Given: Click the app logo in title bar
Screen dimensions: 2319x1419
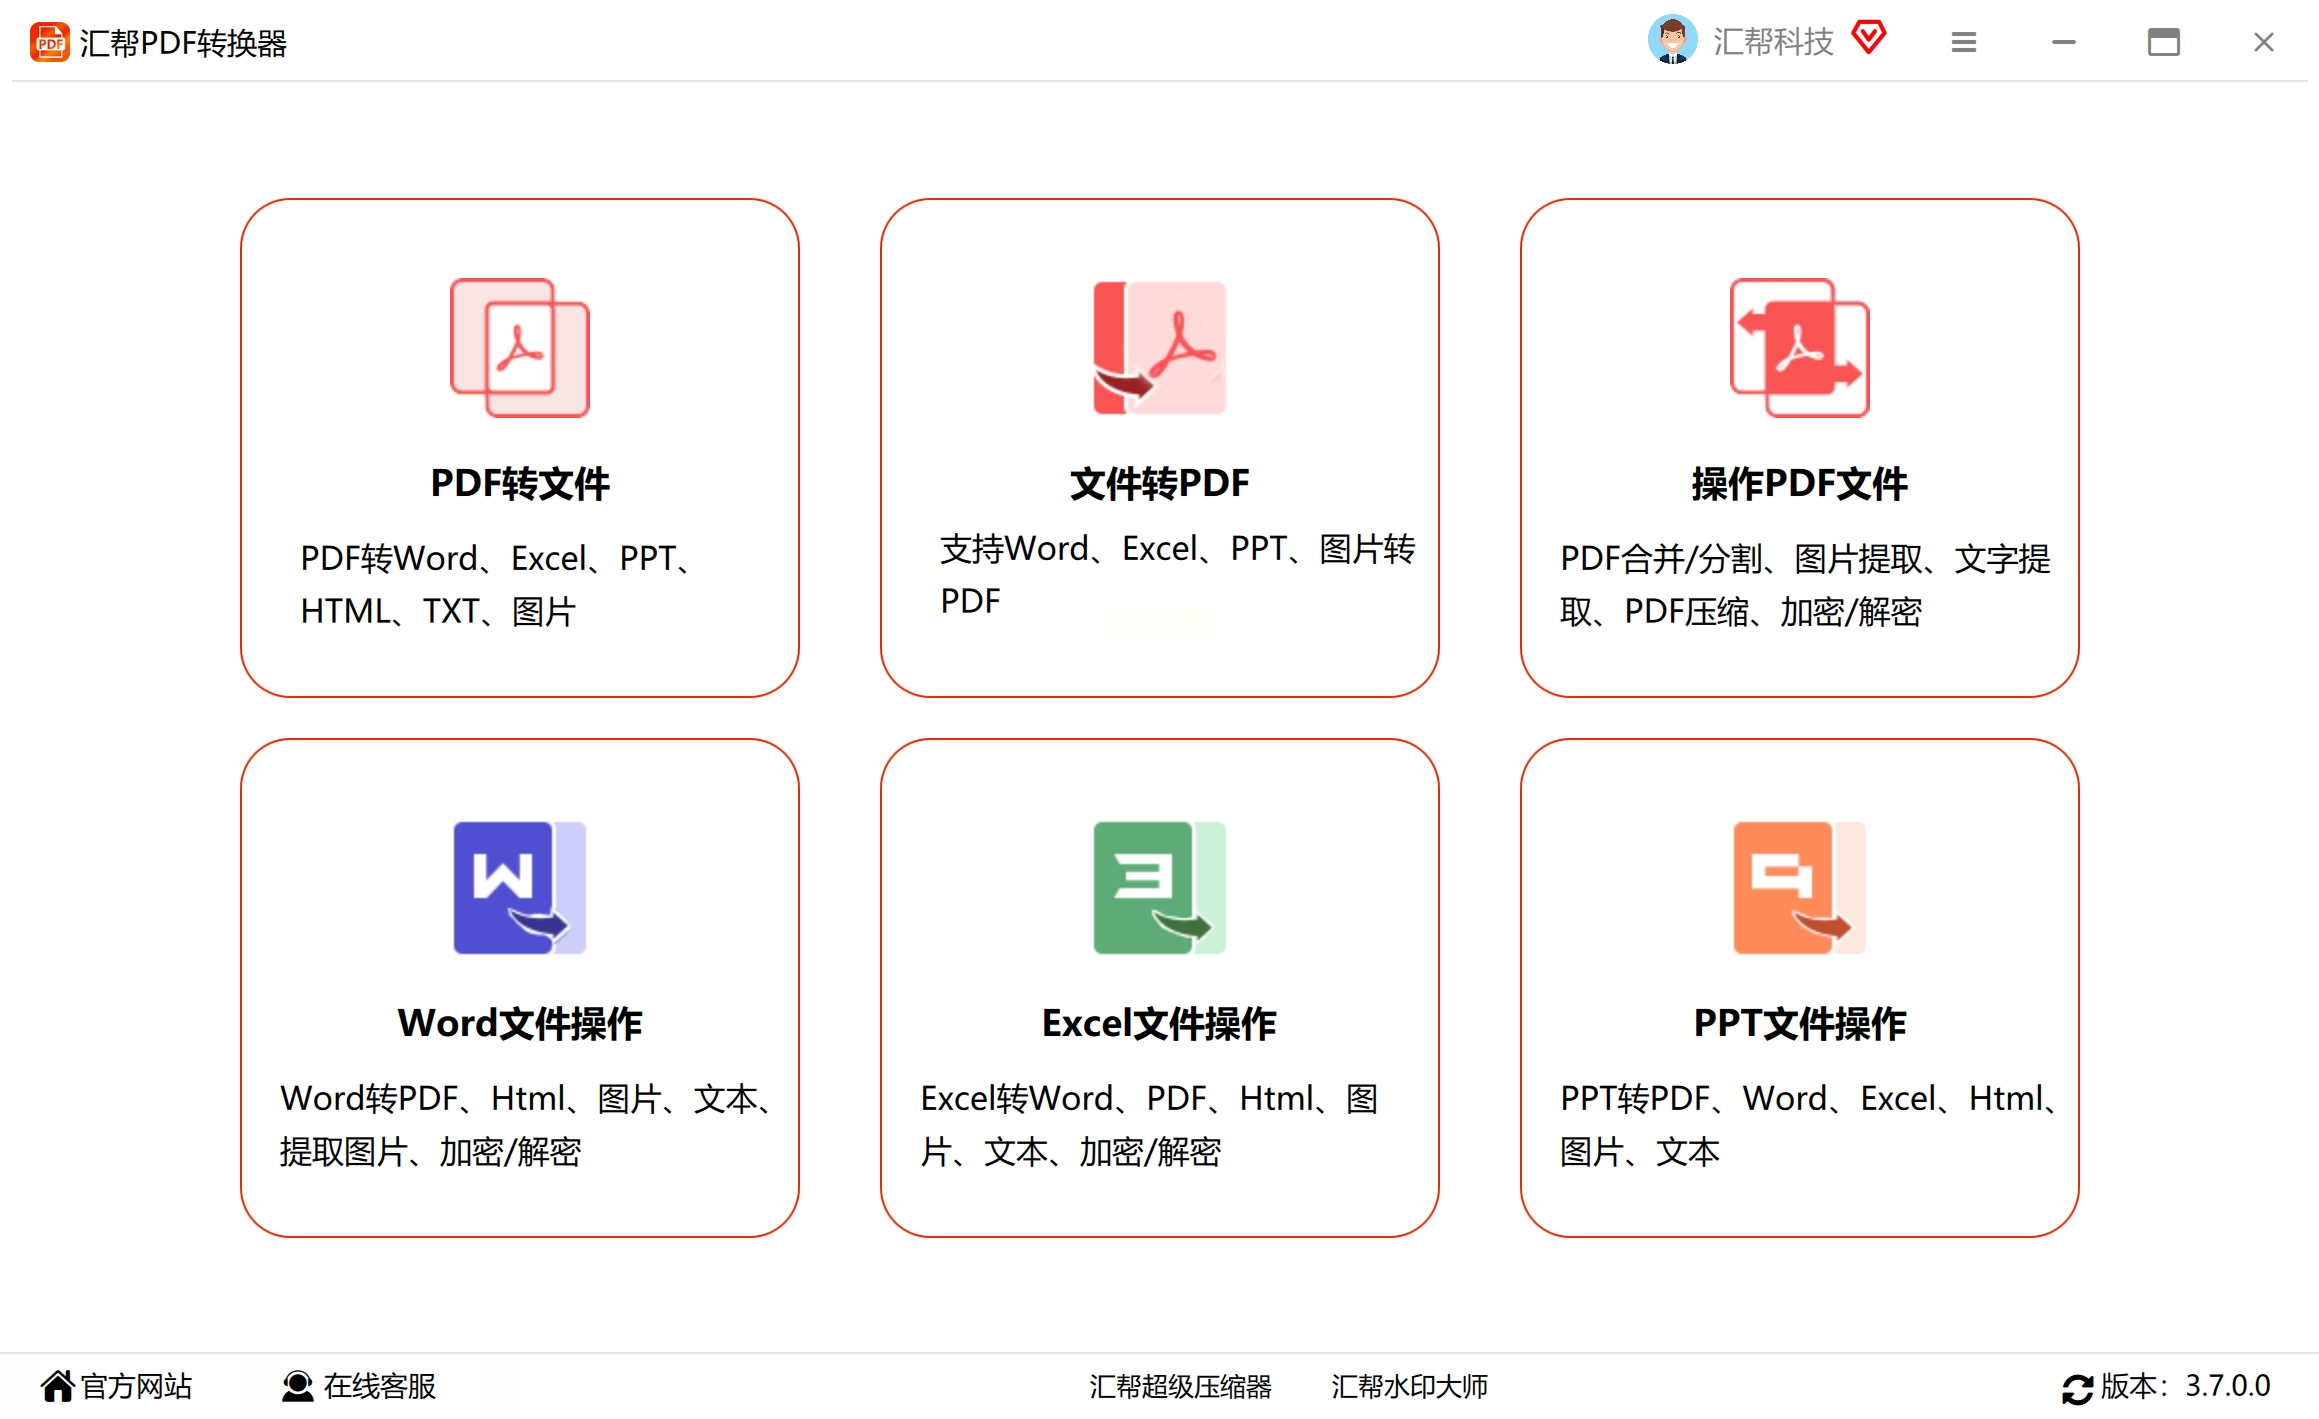Looking at the screenshot, I should pyautogui.click(x=49, y=43).
